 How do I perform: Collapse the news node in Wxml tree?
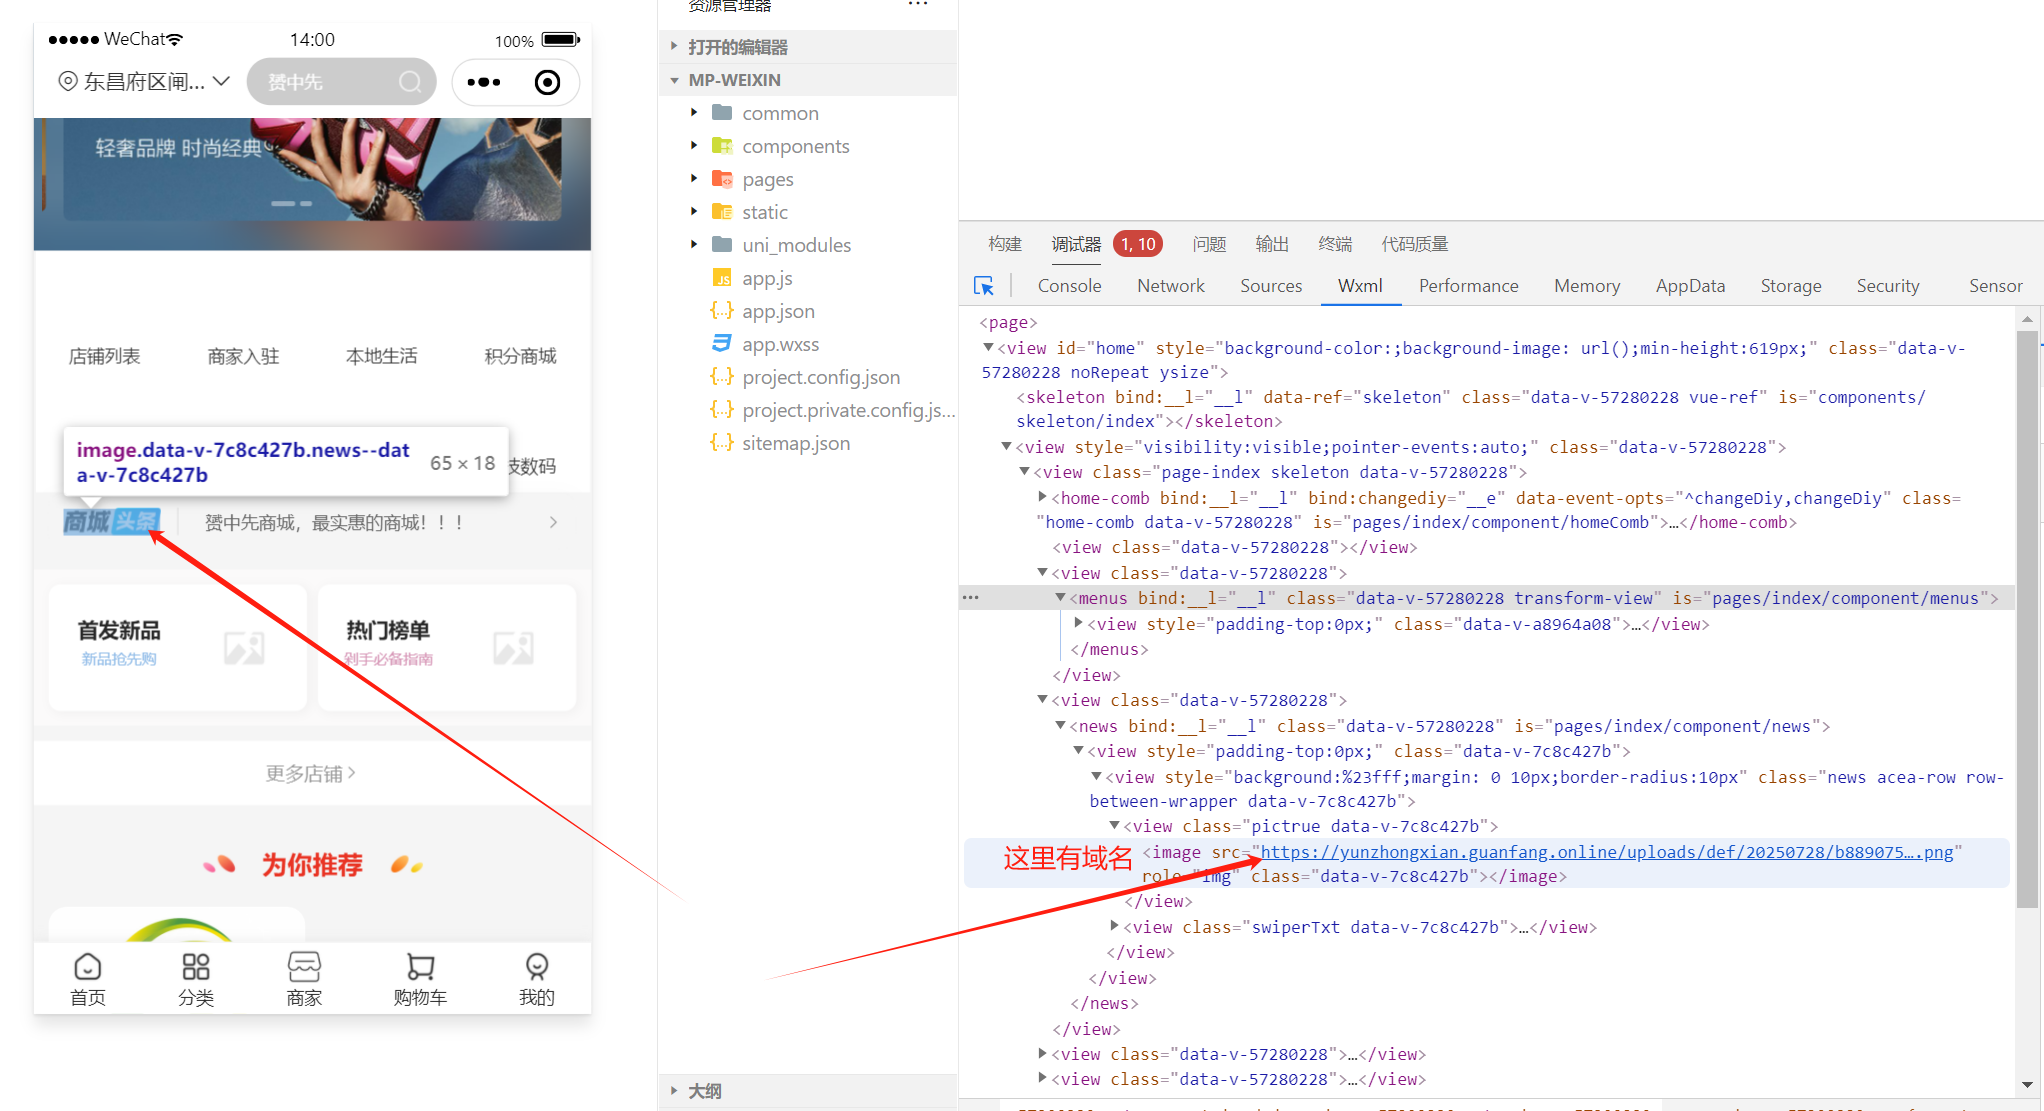pyautogui.click(x=1060, y=726)
